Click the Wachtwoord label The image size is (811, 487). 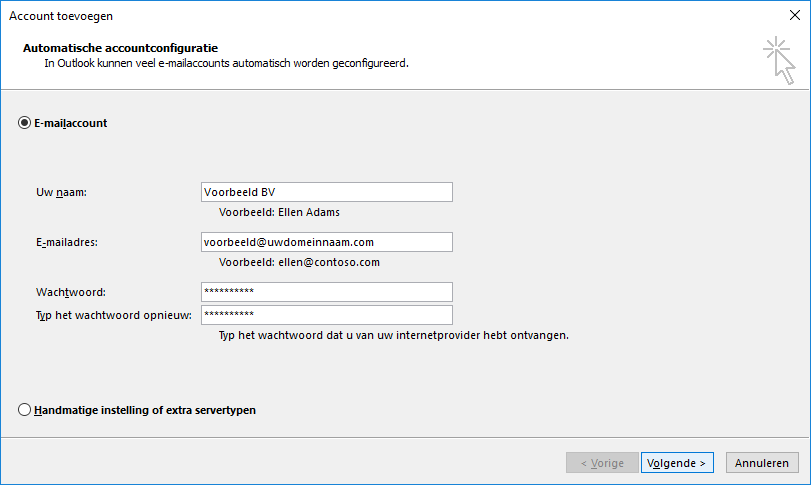71,293
